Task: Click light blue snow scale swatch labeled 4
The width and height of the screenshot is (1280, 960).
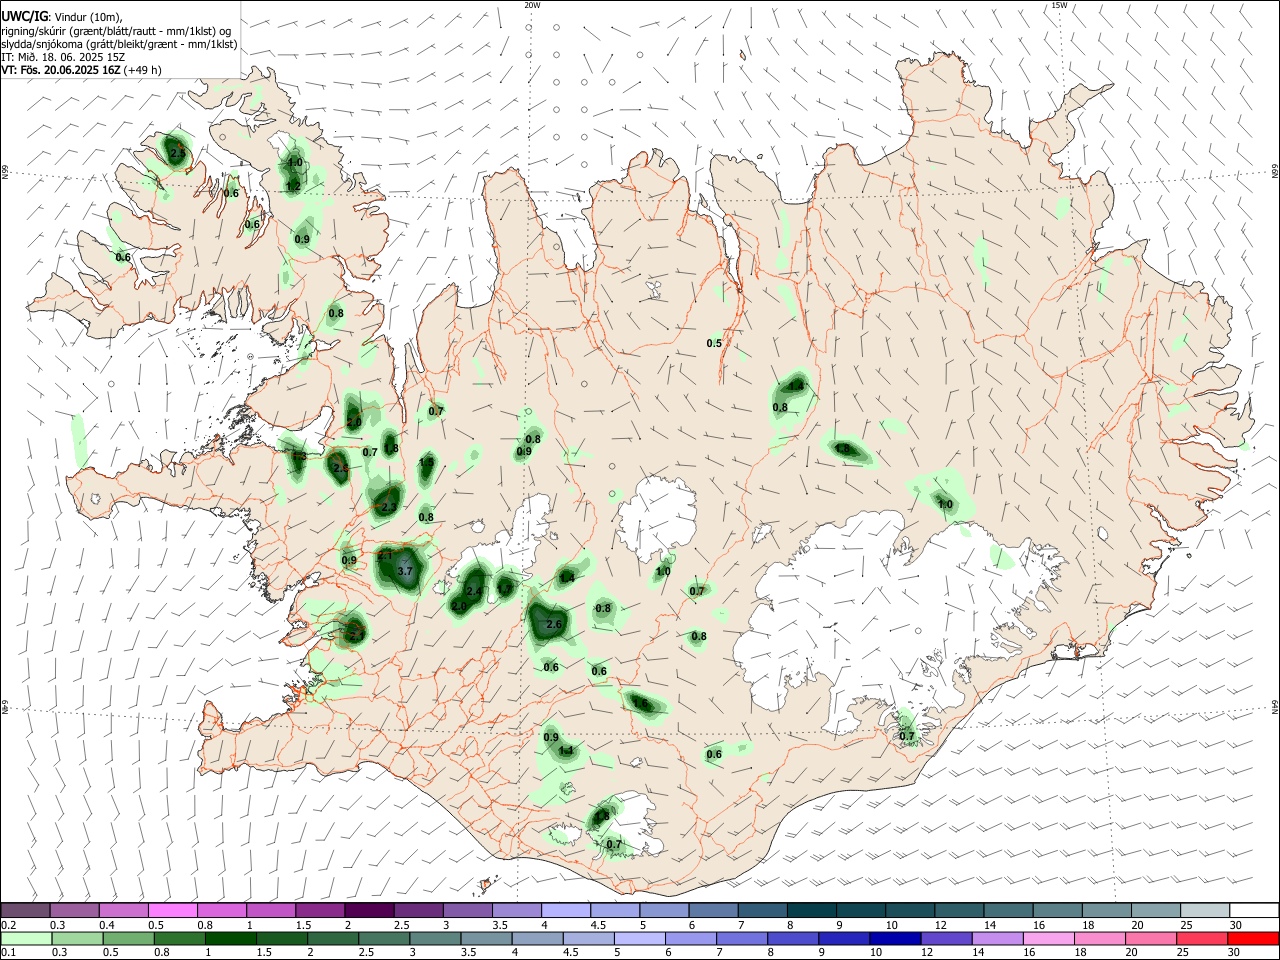Action: [x=566, y=911]
